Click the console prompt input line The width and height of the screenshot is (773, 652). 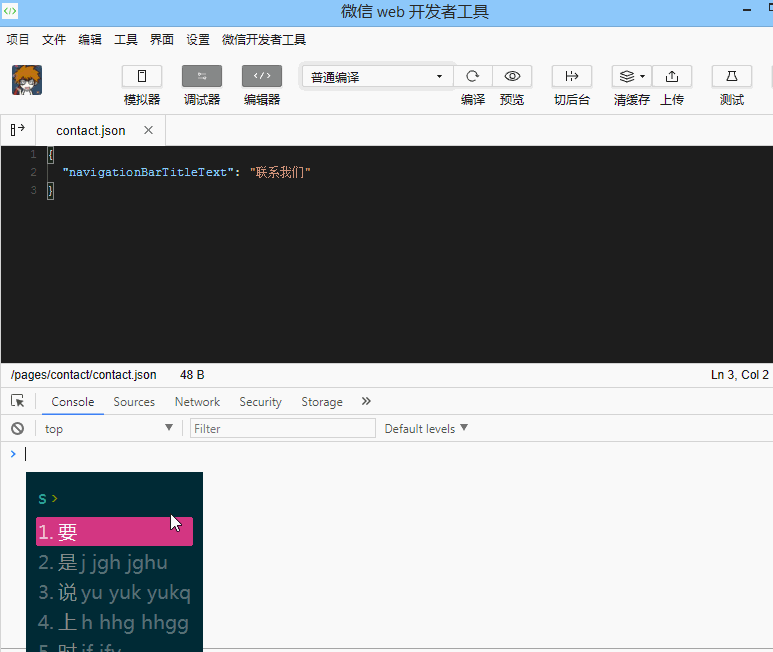pyautogui.click(x=394, y=454)
